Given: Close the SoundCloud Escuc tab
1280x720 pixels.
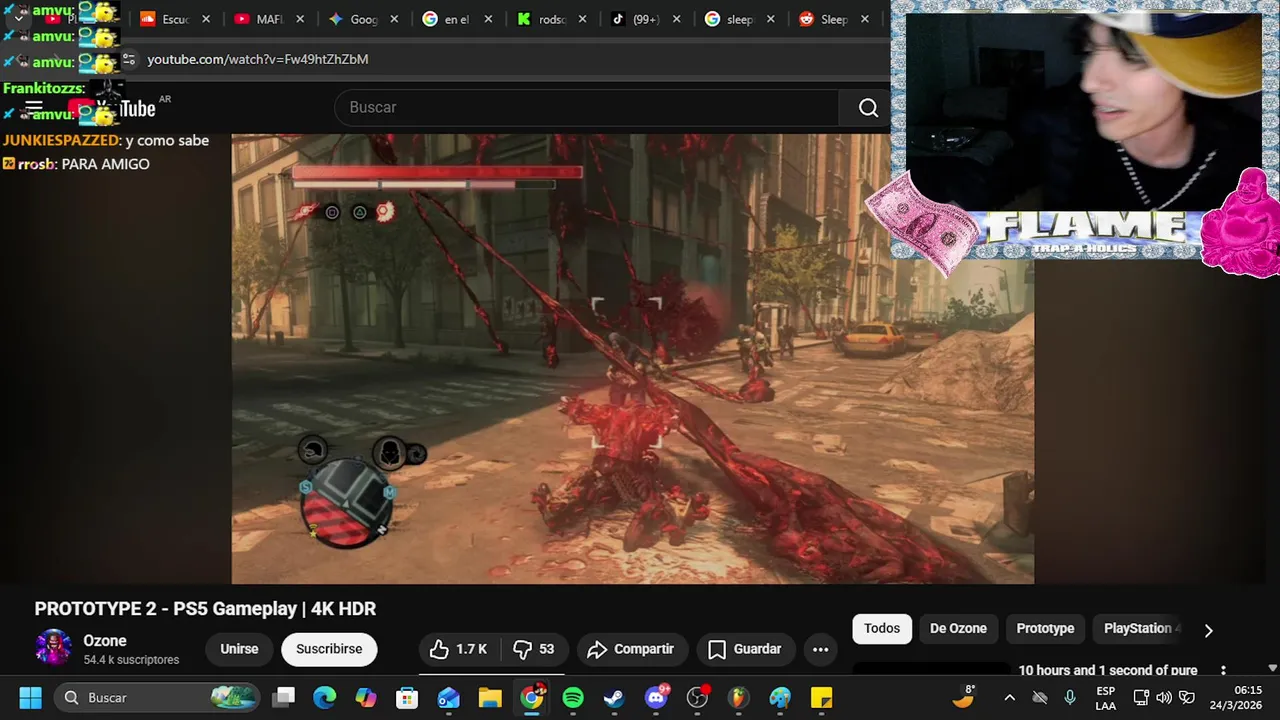Looking at the screenshot, I should (x=206, y=19).
